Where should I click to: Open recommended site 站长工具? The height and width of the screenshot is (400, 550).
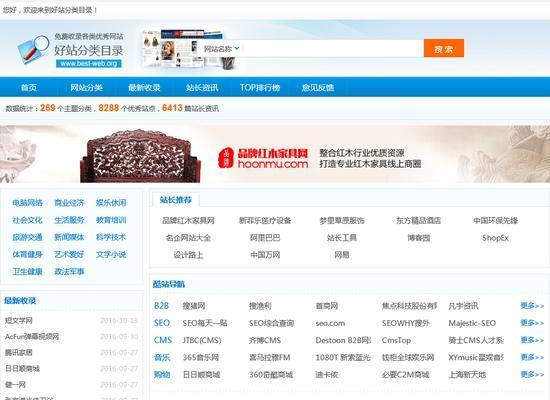click(x=342, y=238)
